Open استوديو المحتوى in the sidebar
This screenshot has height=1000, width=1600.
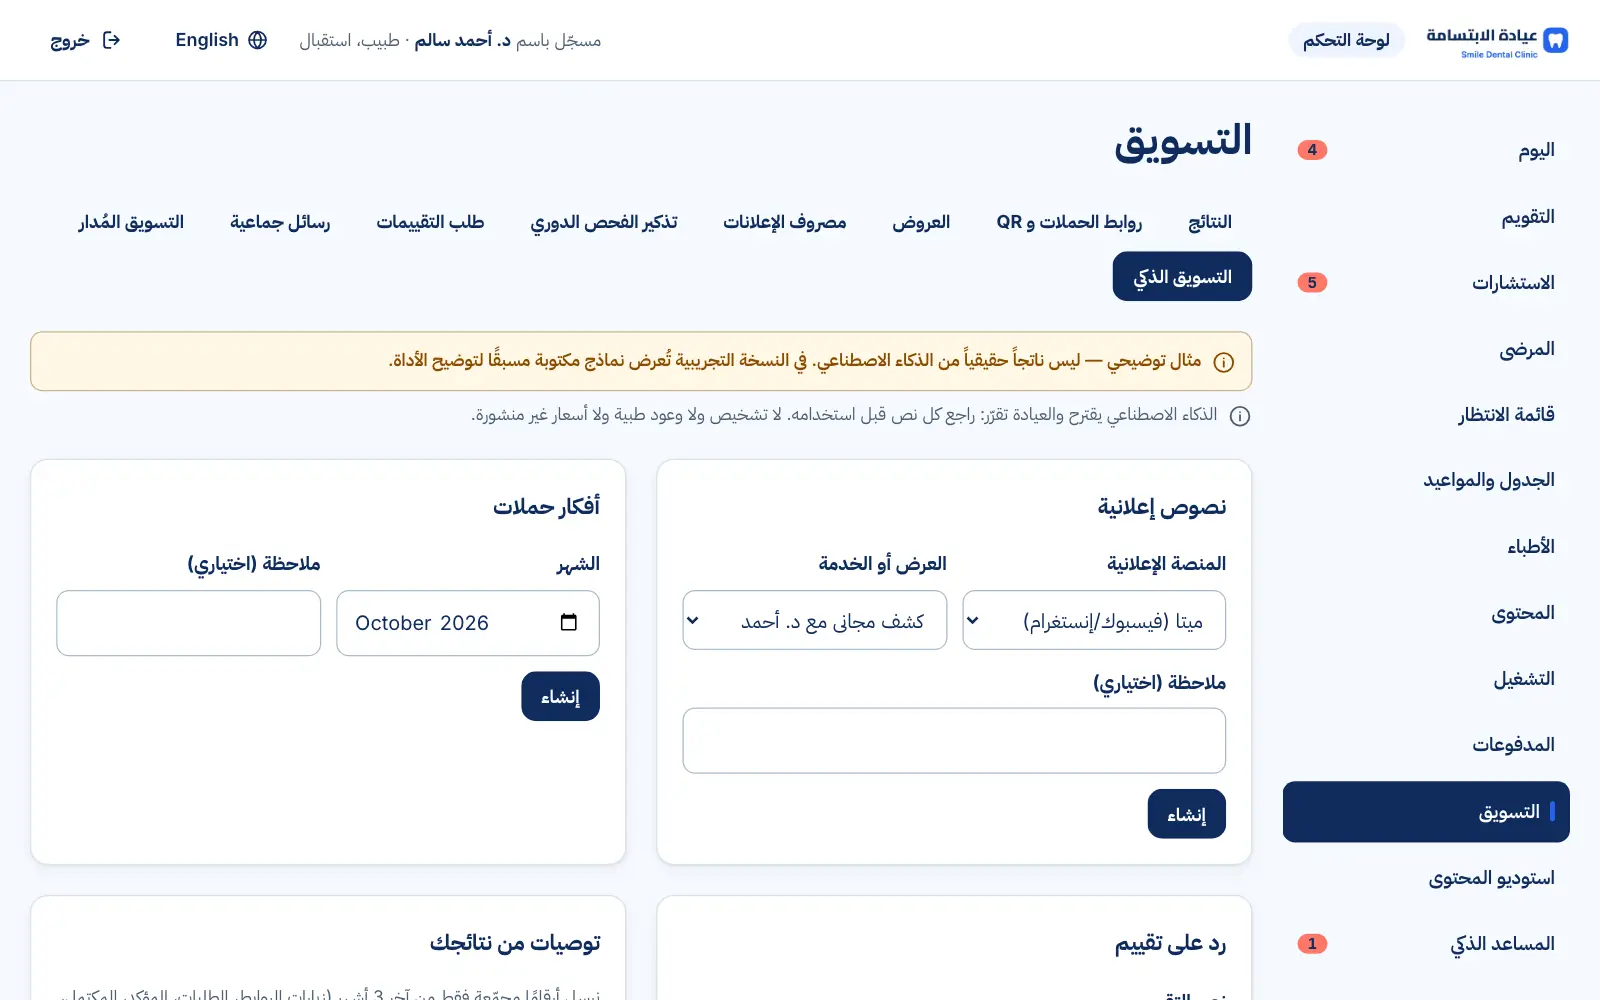tap(1426, 878)
